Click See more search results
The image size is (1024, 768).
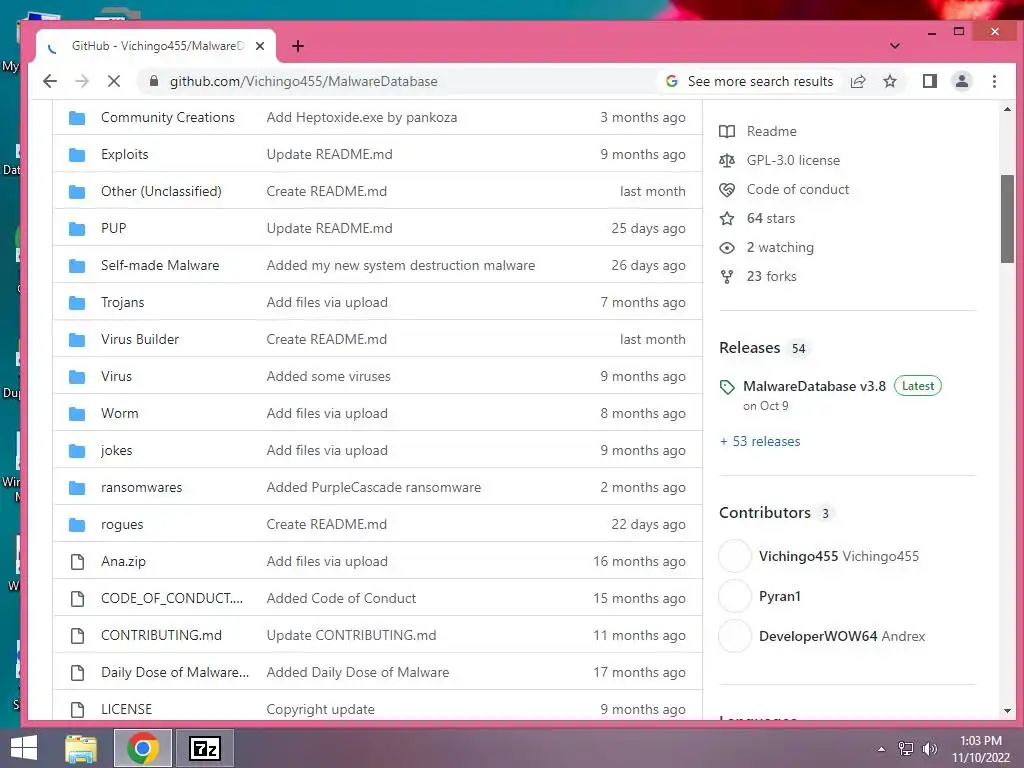[x=750, y=81]
